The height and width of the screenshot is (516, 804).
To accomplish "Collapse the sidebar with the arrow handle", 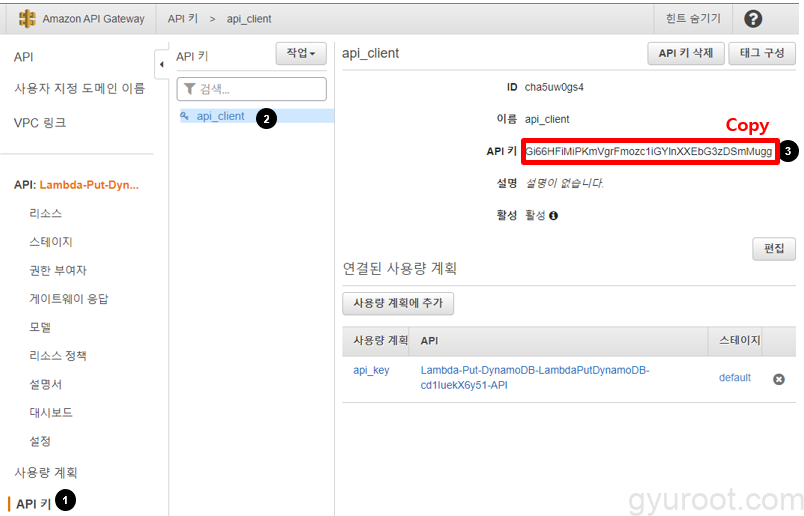I will [x=161, y=63].
